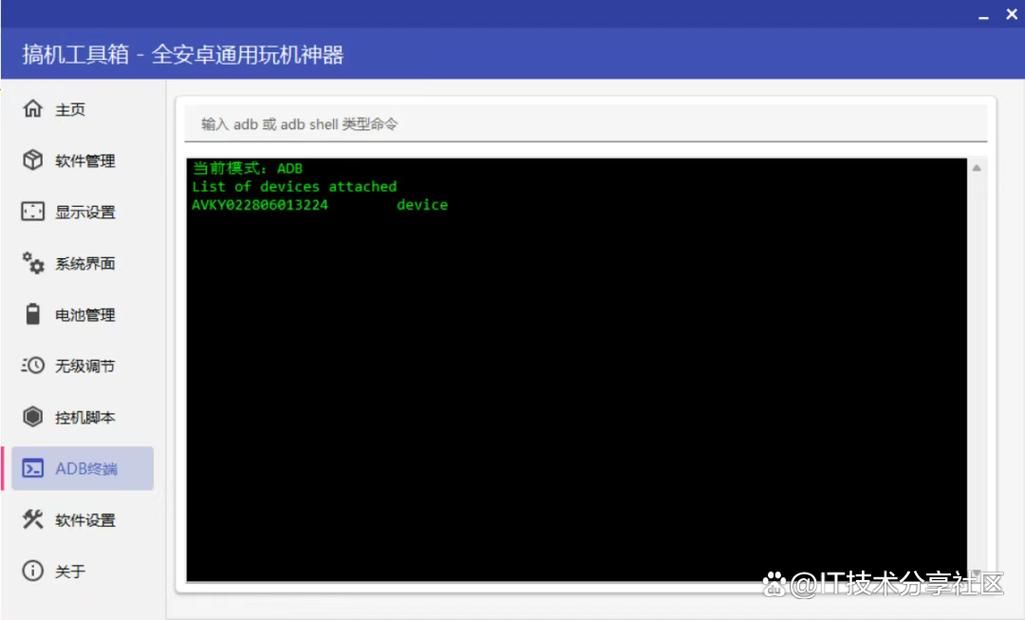Open 关于 menu label

[70, 571]
